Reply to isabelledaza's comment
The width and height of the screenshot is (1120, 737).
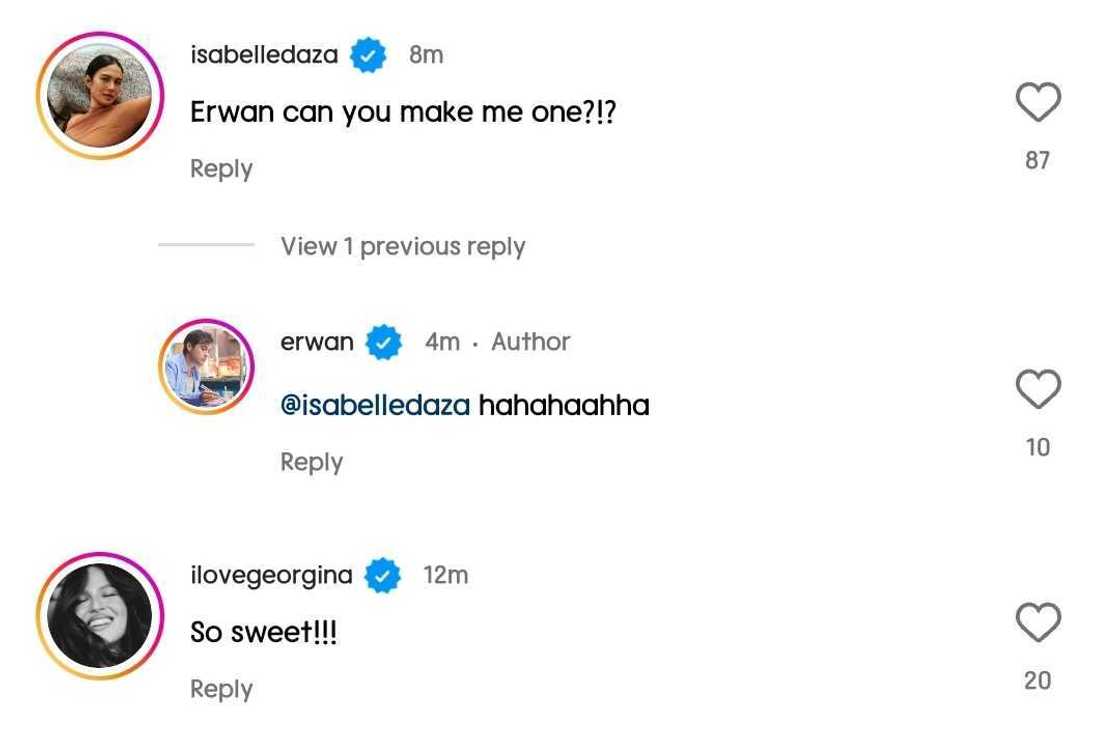[221, 169]
